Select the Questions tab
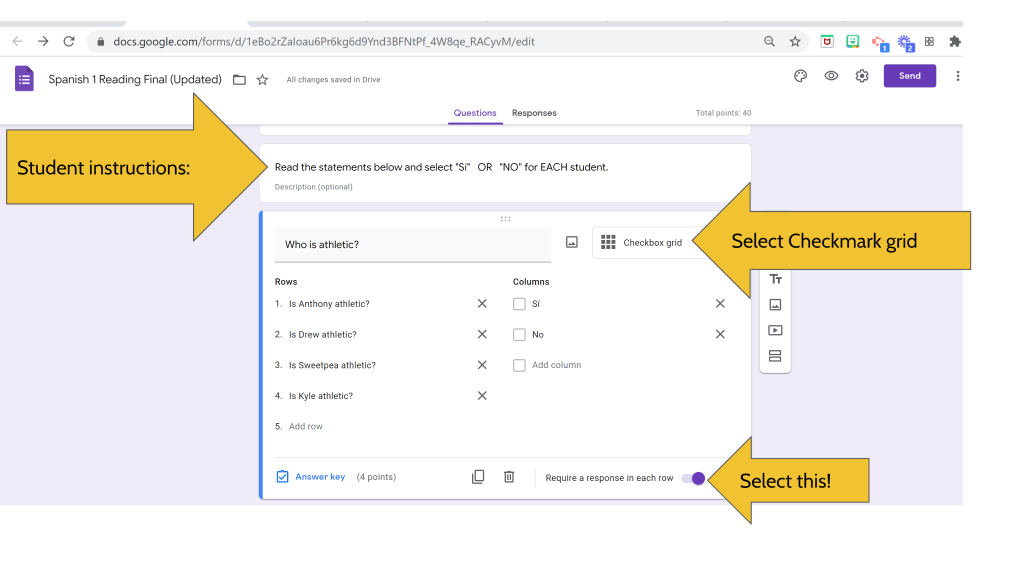 coord(475,113)
